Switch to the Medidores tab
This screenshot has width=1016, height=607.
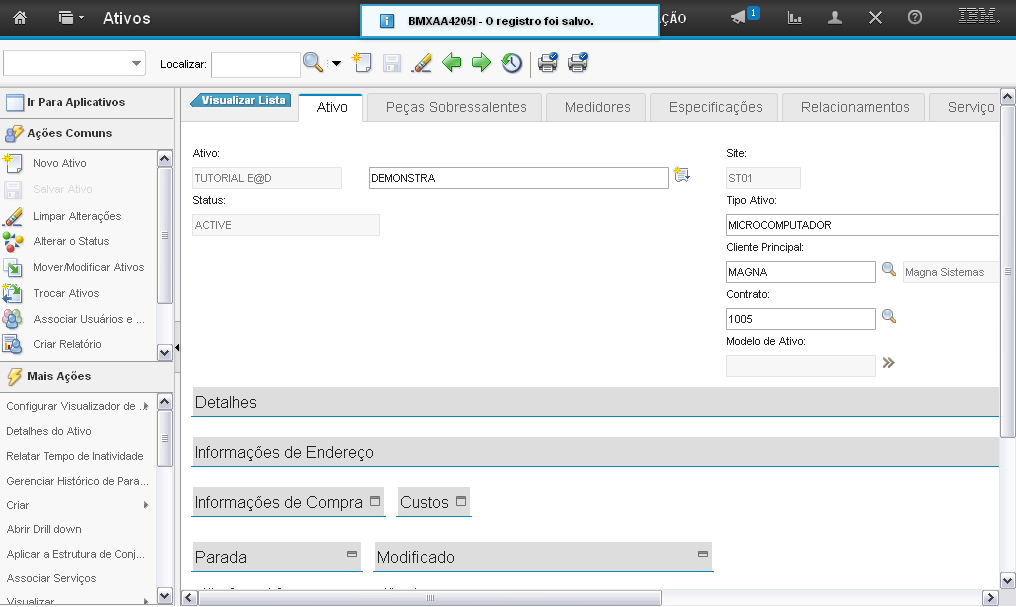[x=597, y=107]
